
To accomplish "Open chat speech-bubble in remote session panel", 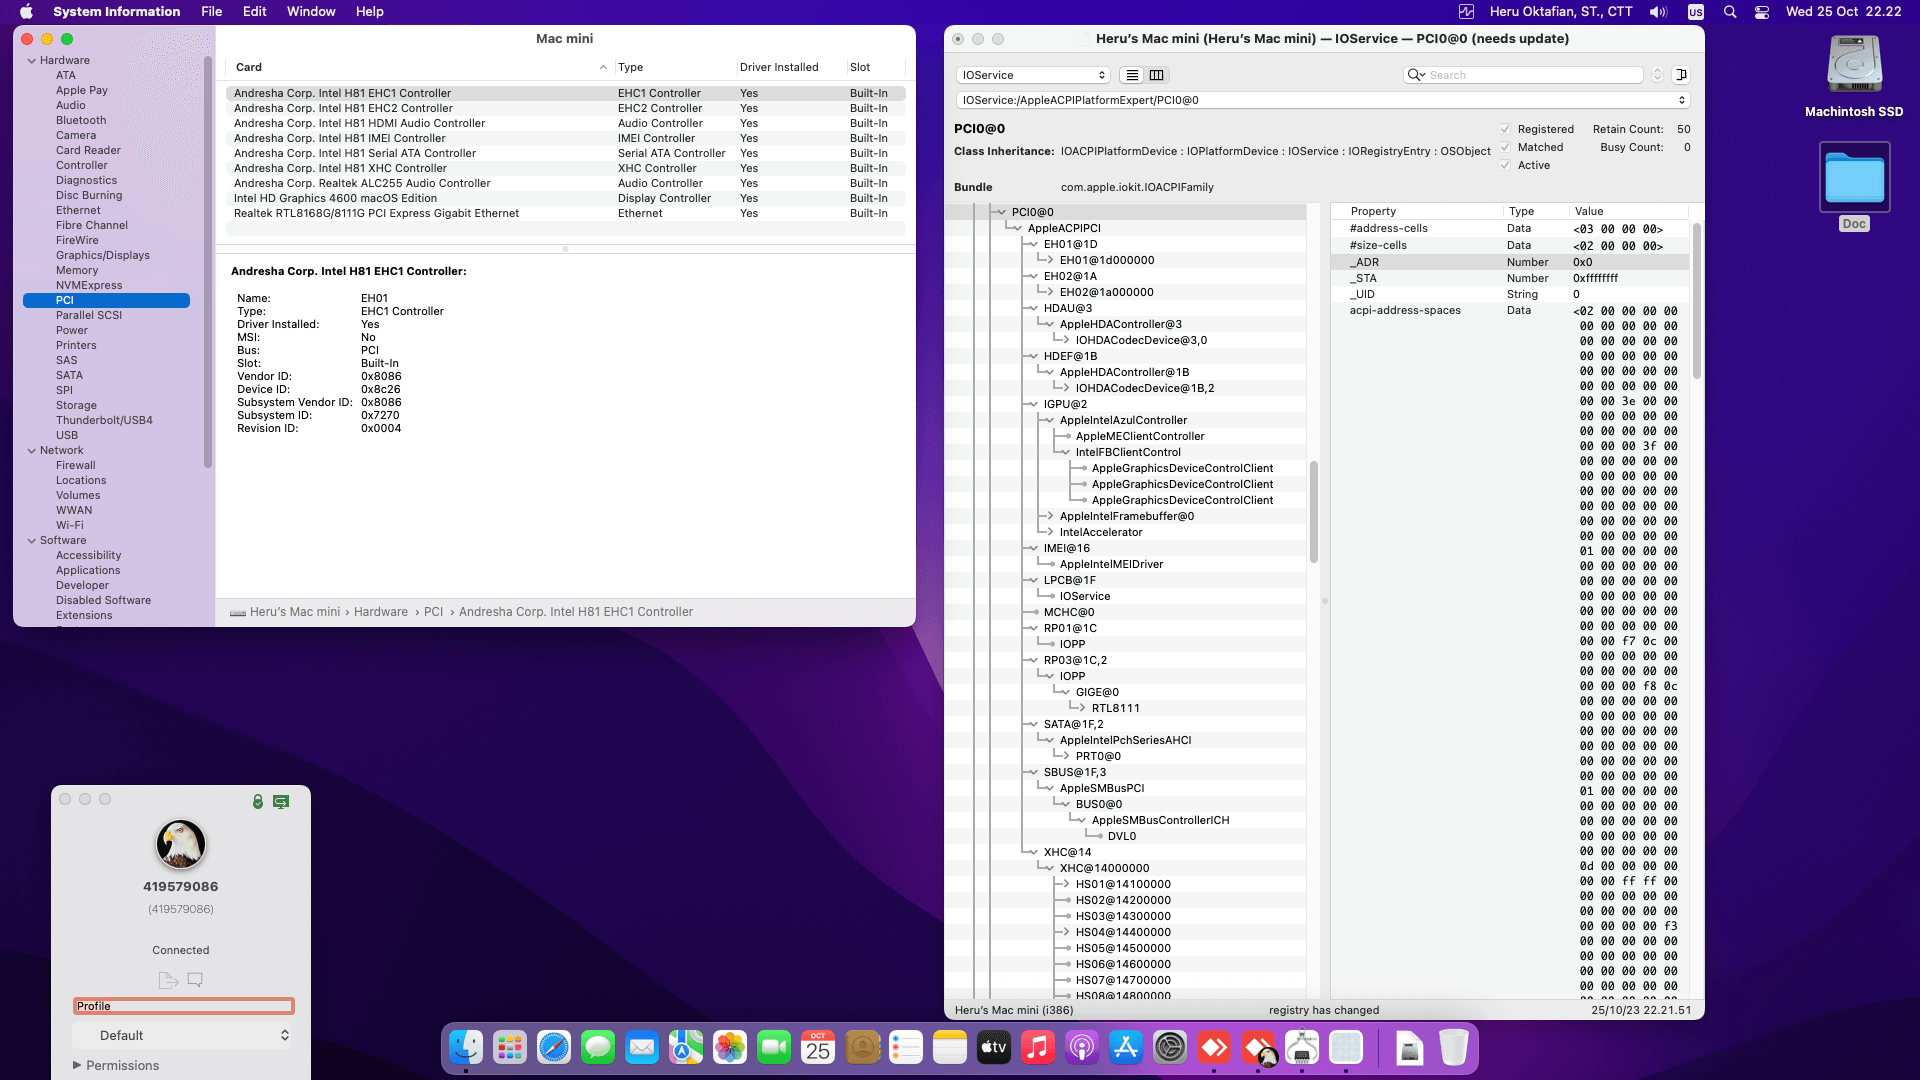I will (195, 980).
